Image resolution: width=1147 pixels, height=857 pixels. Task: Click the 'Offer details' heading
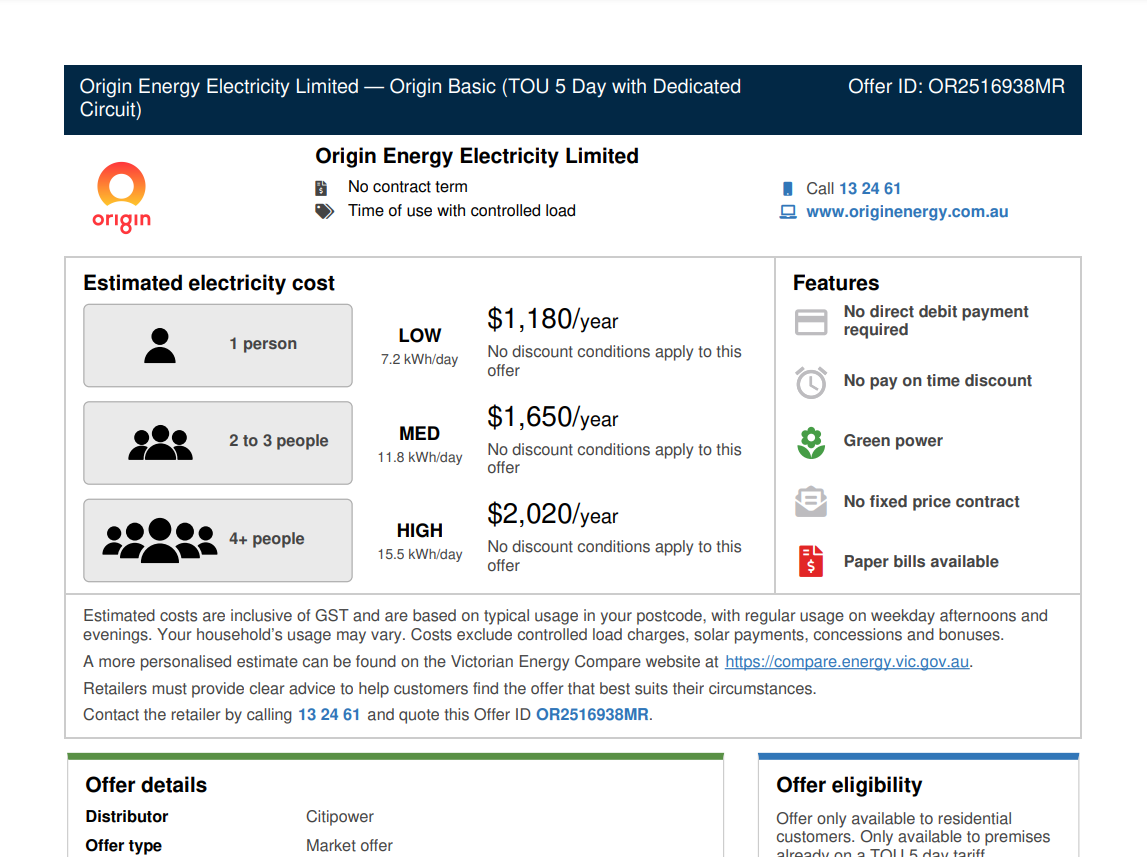(x=146, y=785)
